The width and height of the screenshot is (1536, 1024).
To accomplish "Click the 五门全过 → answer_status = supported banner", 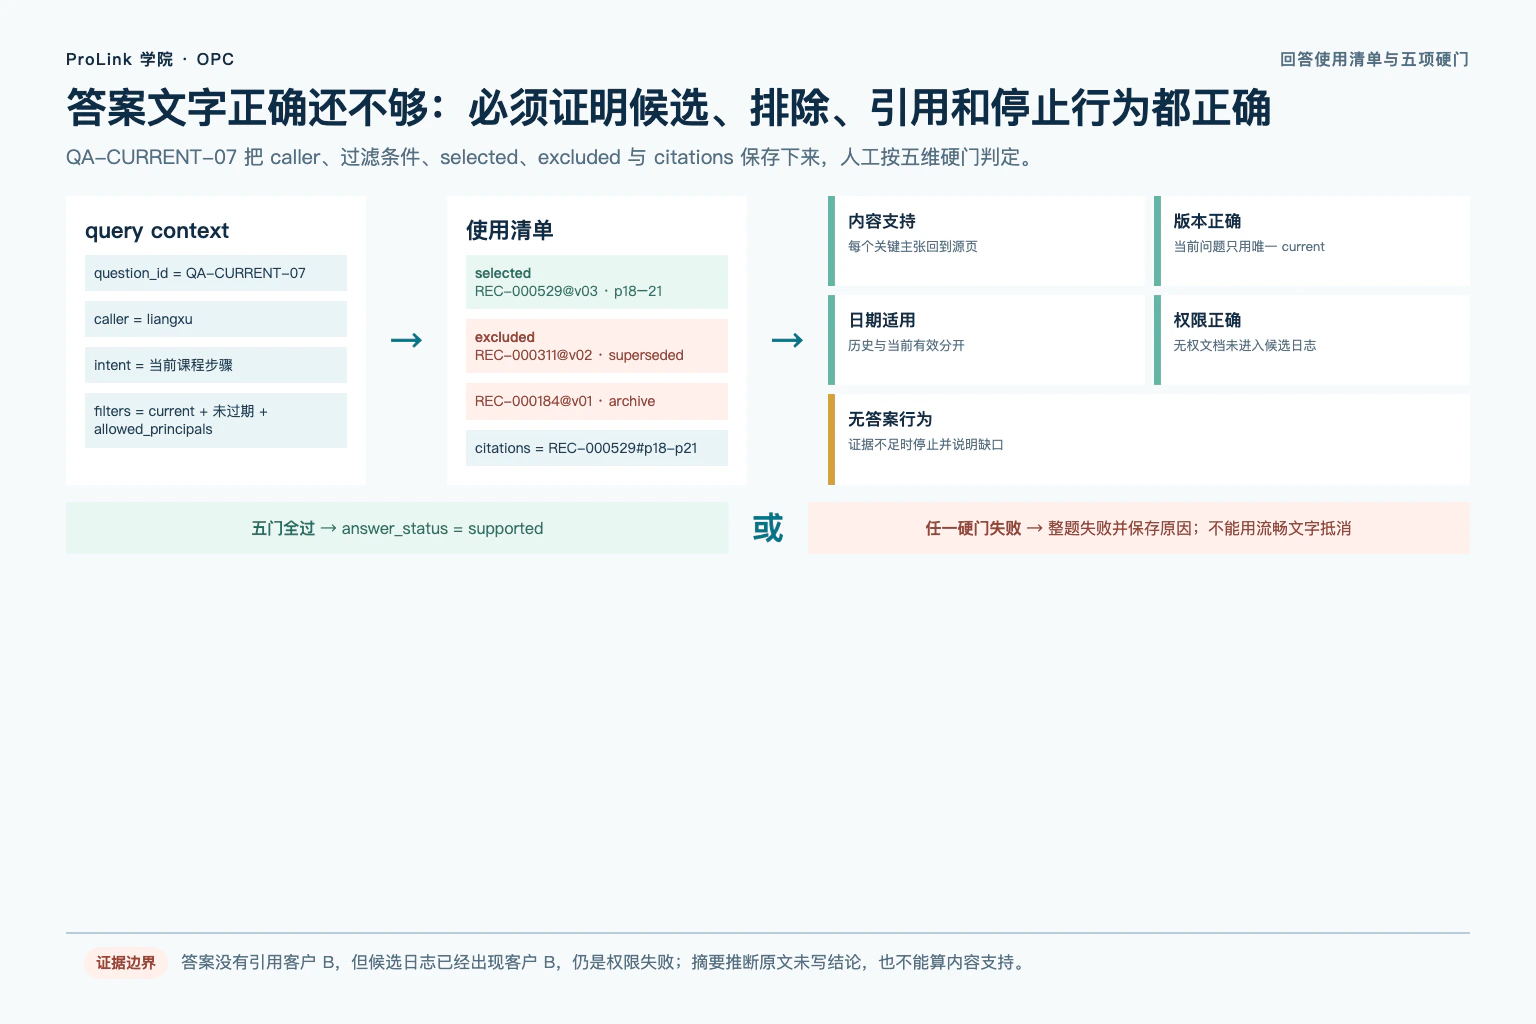I will point(397,528).
